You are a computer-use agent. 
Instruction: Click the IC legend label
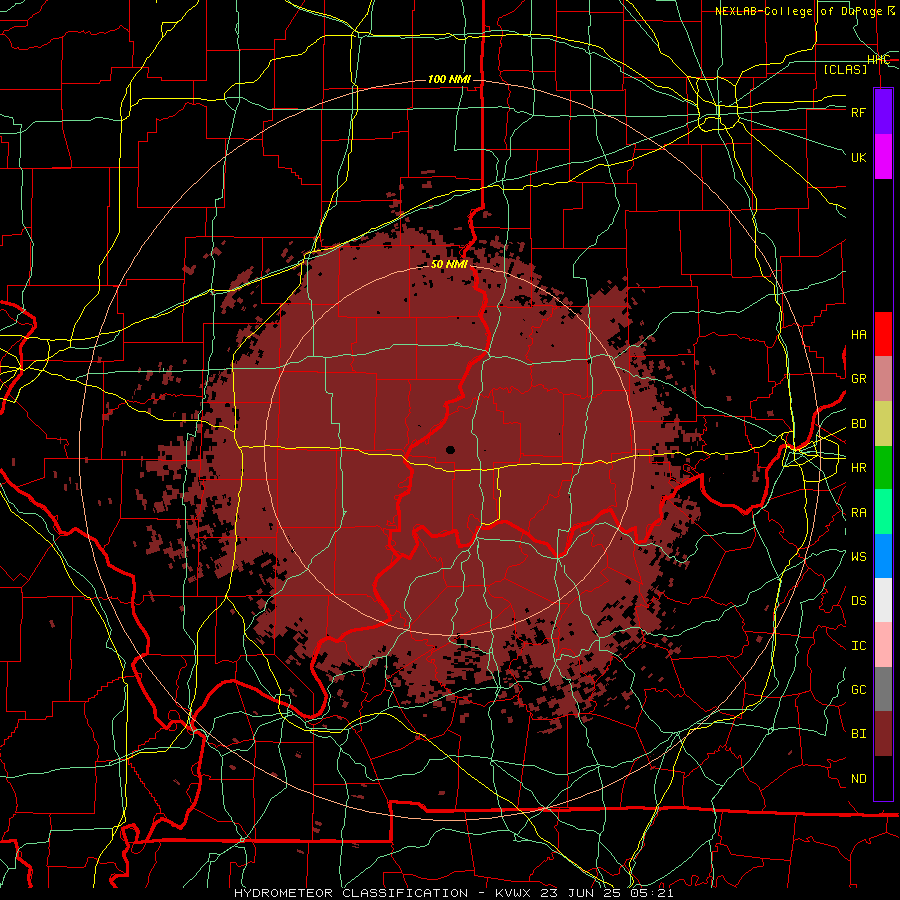(858, 646)
